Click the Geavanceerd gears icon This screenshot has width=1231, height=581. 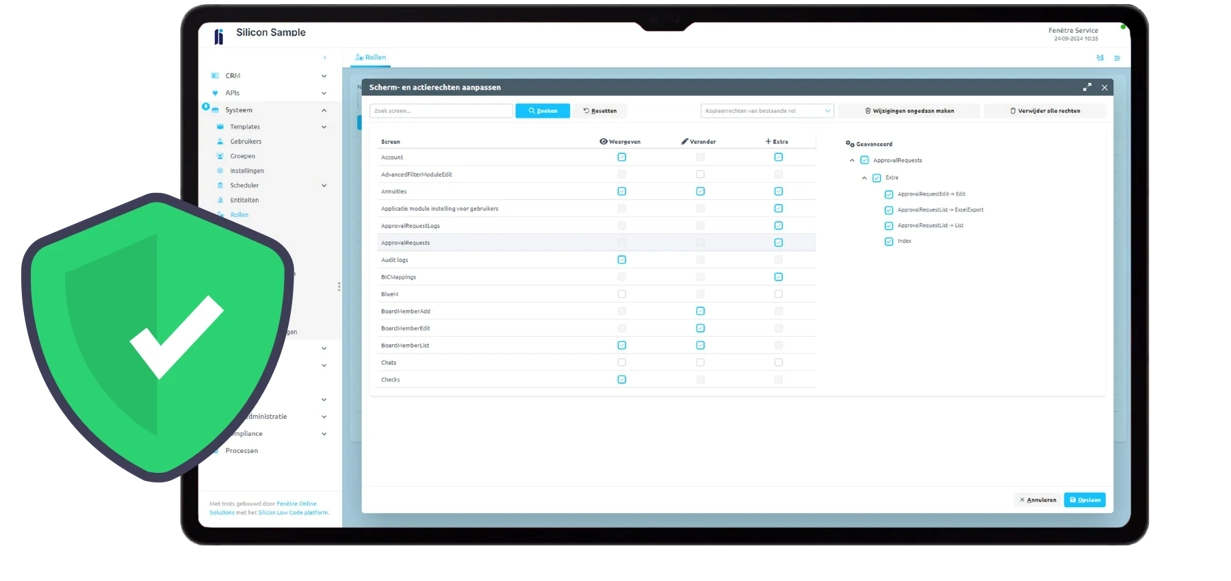point(850,144)
